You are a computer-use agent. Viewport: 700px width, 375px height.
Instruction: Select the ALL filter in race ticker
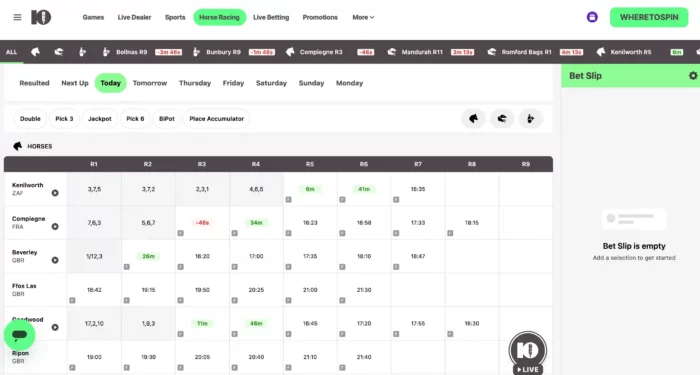[11, 52]
